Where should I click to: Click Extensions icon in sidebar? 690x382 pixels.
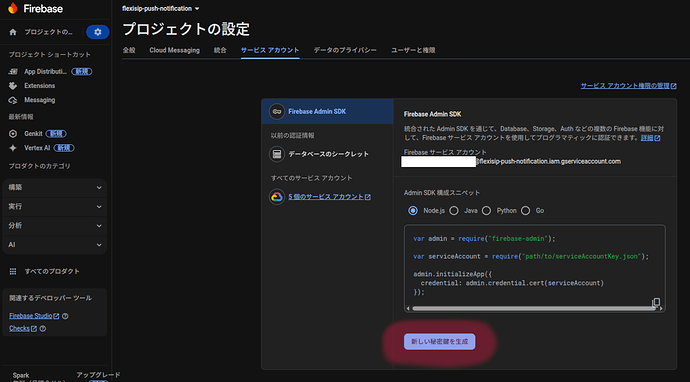13,86
